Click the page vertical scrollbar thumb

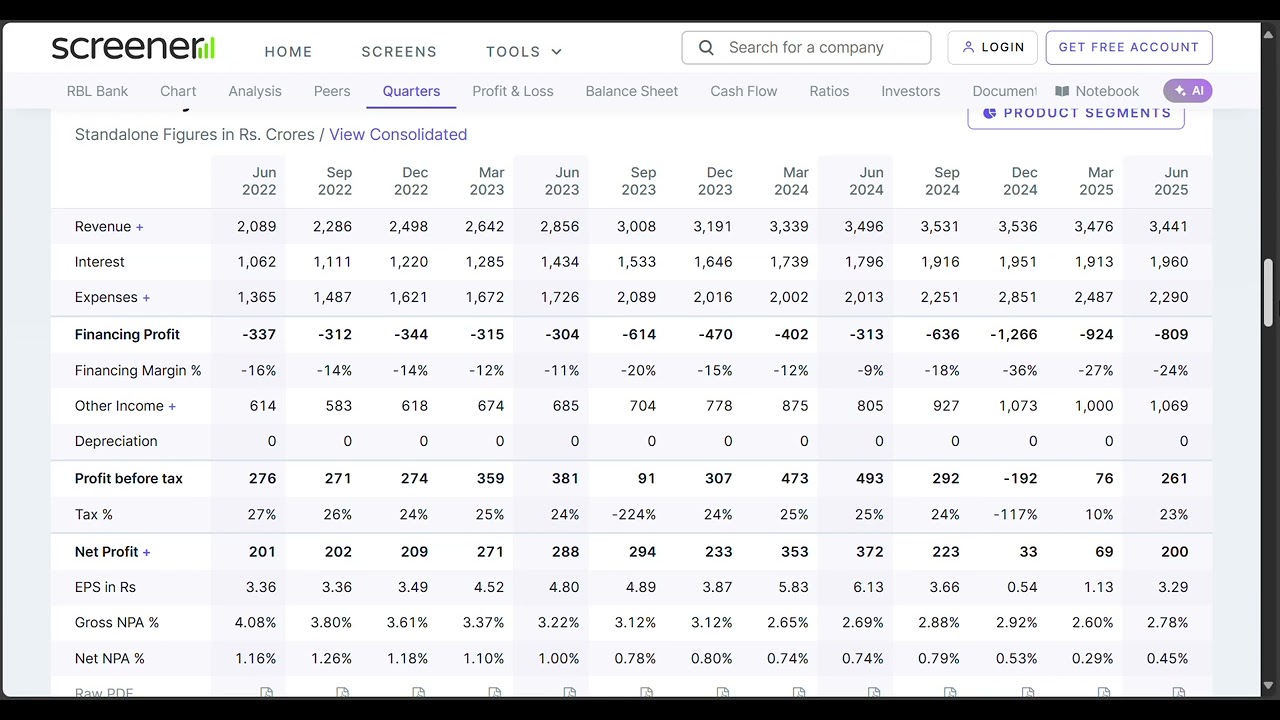coord(1268,291)
